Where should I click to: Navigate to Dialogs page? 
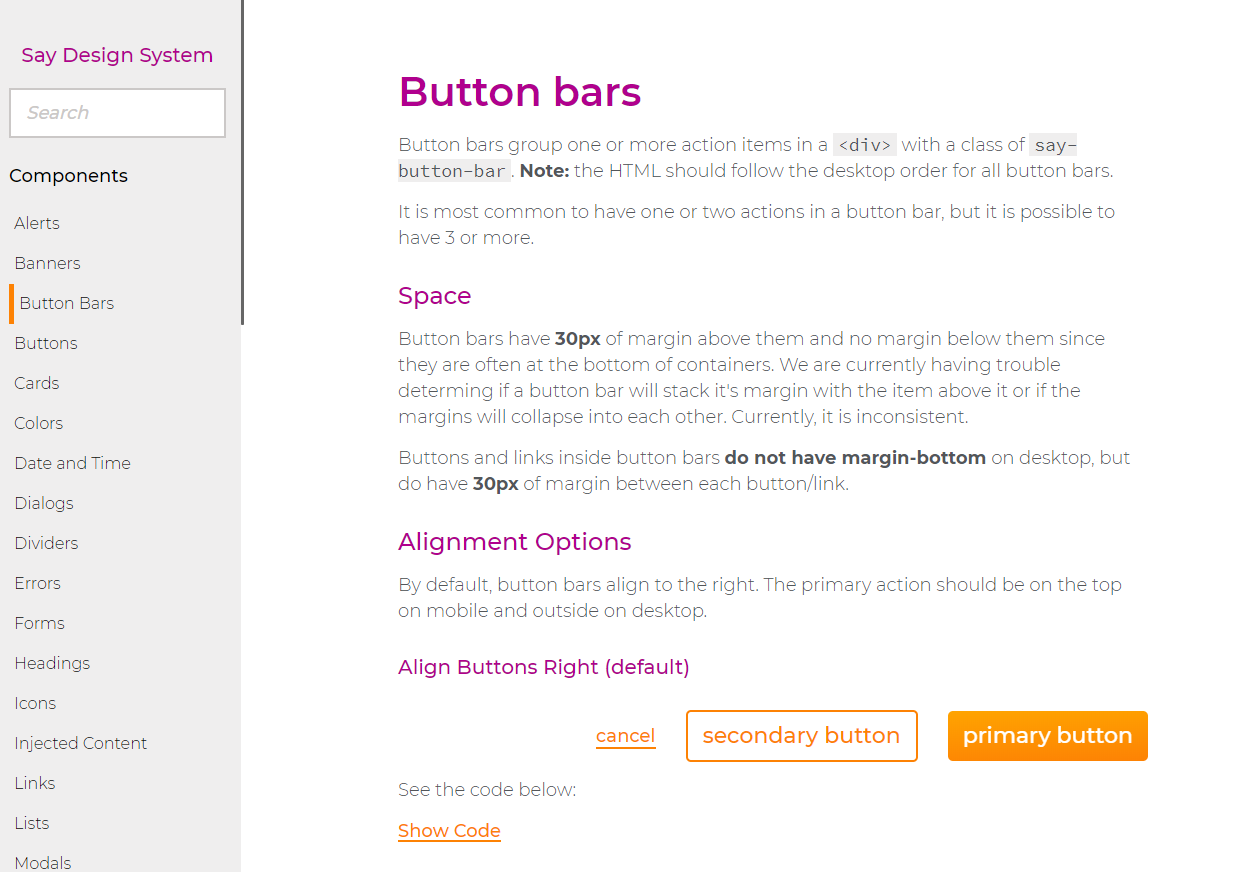tap(44, 503)
